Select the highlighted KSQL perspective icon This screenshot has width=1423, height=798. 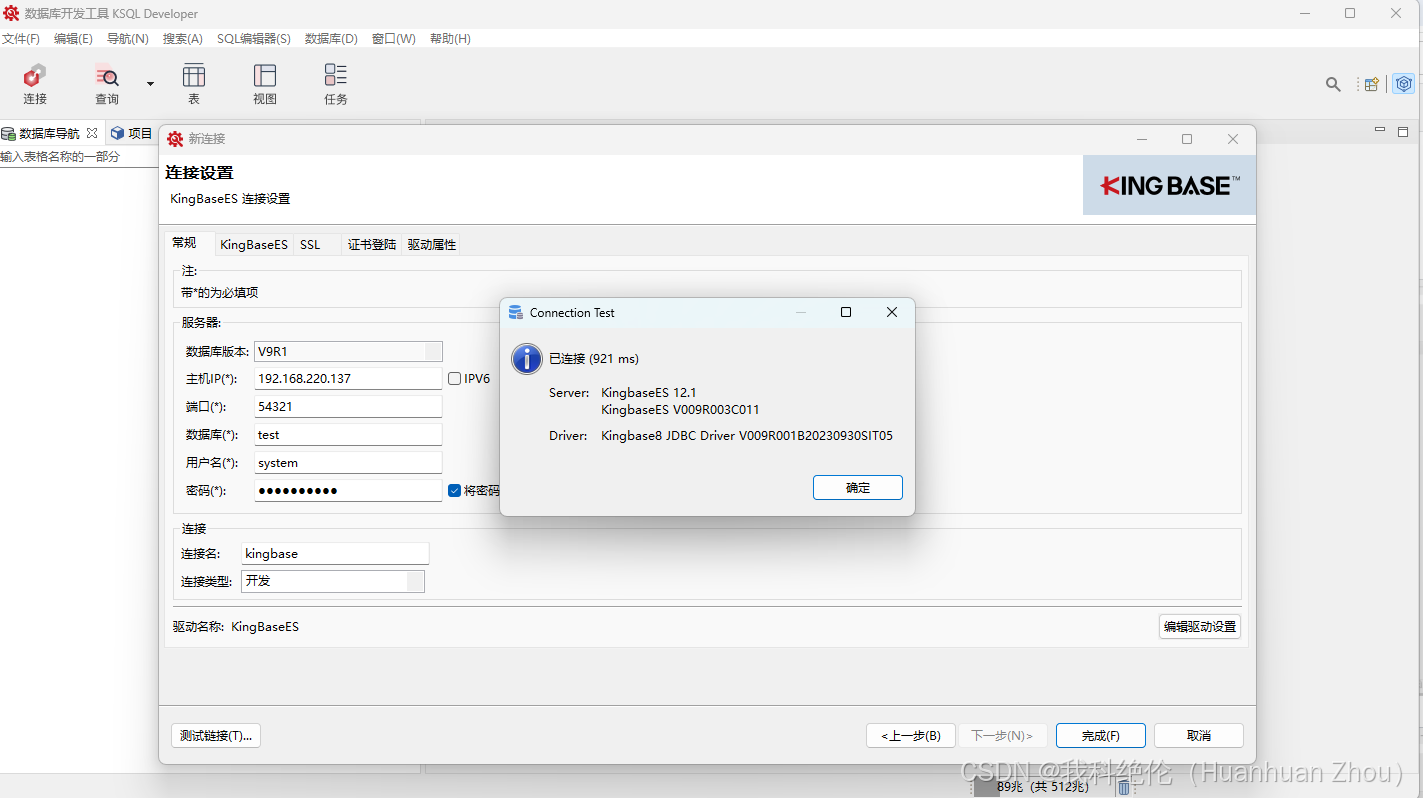[1404, 84]
